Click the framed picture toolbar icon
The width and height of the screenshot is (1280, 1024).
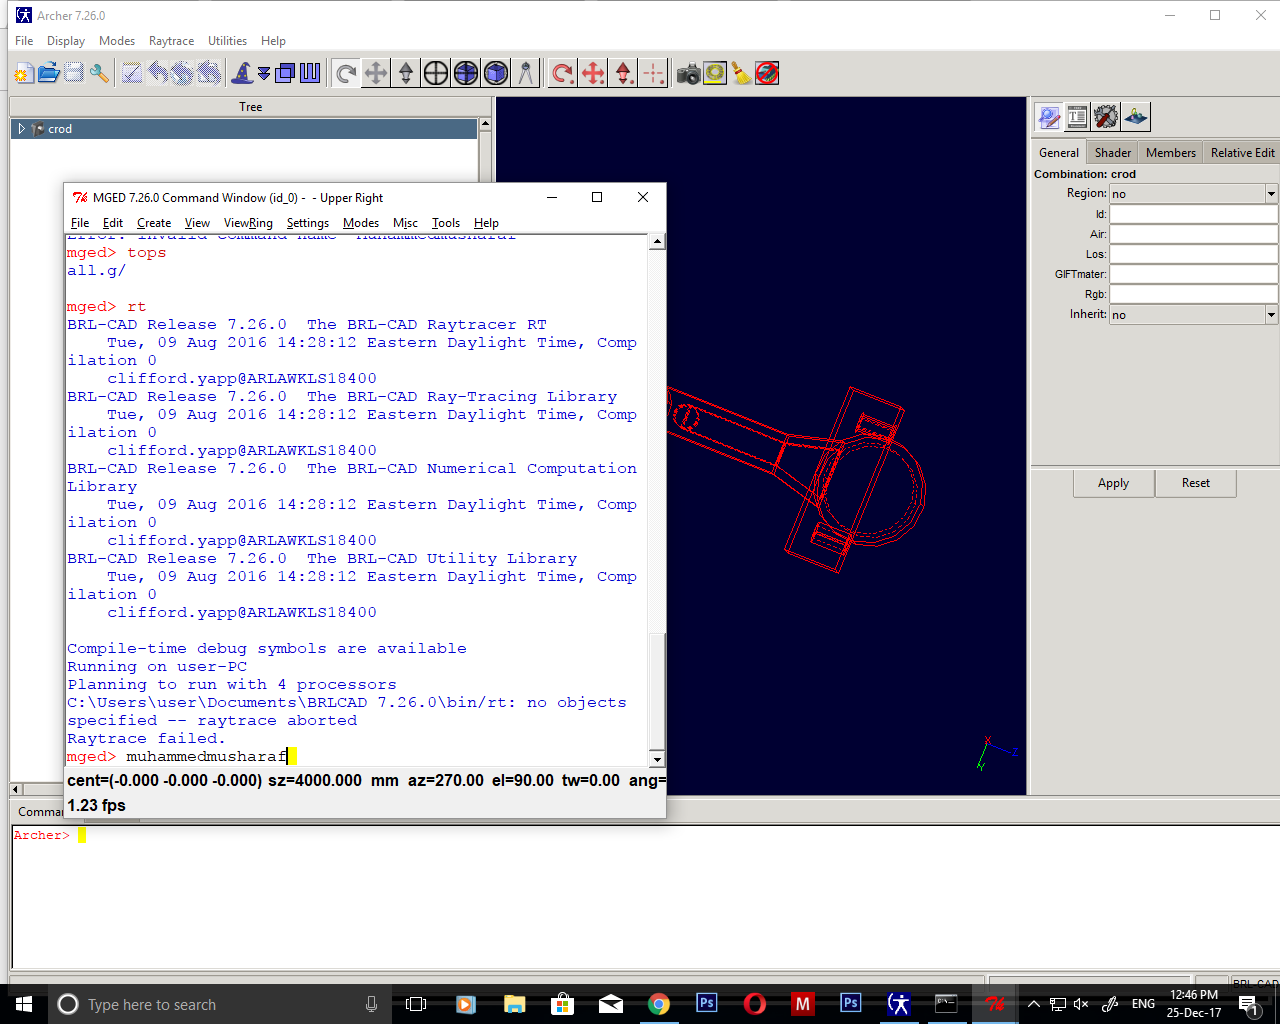714,73
